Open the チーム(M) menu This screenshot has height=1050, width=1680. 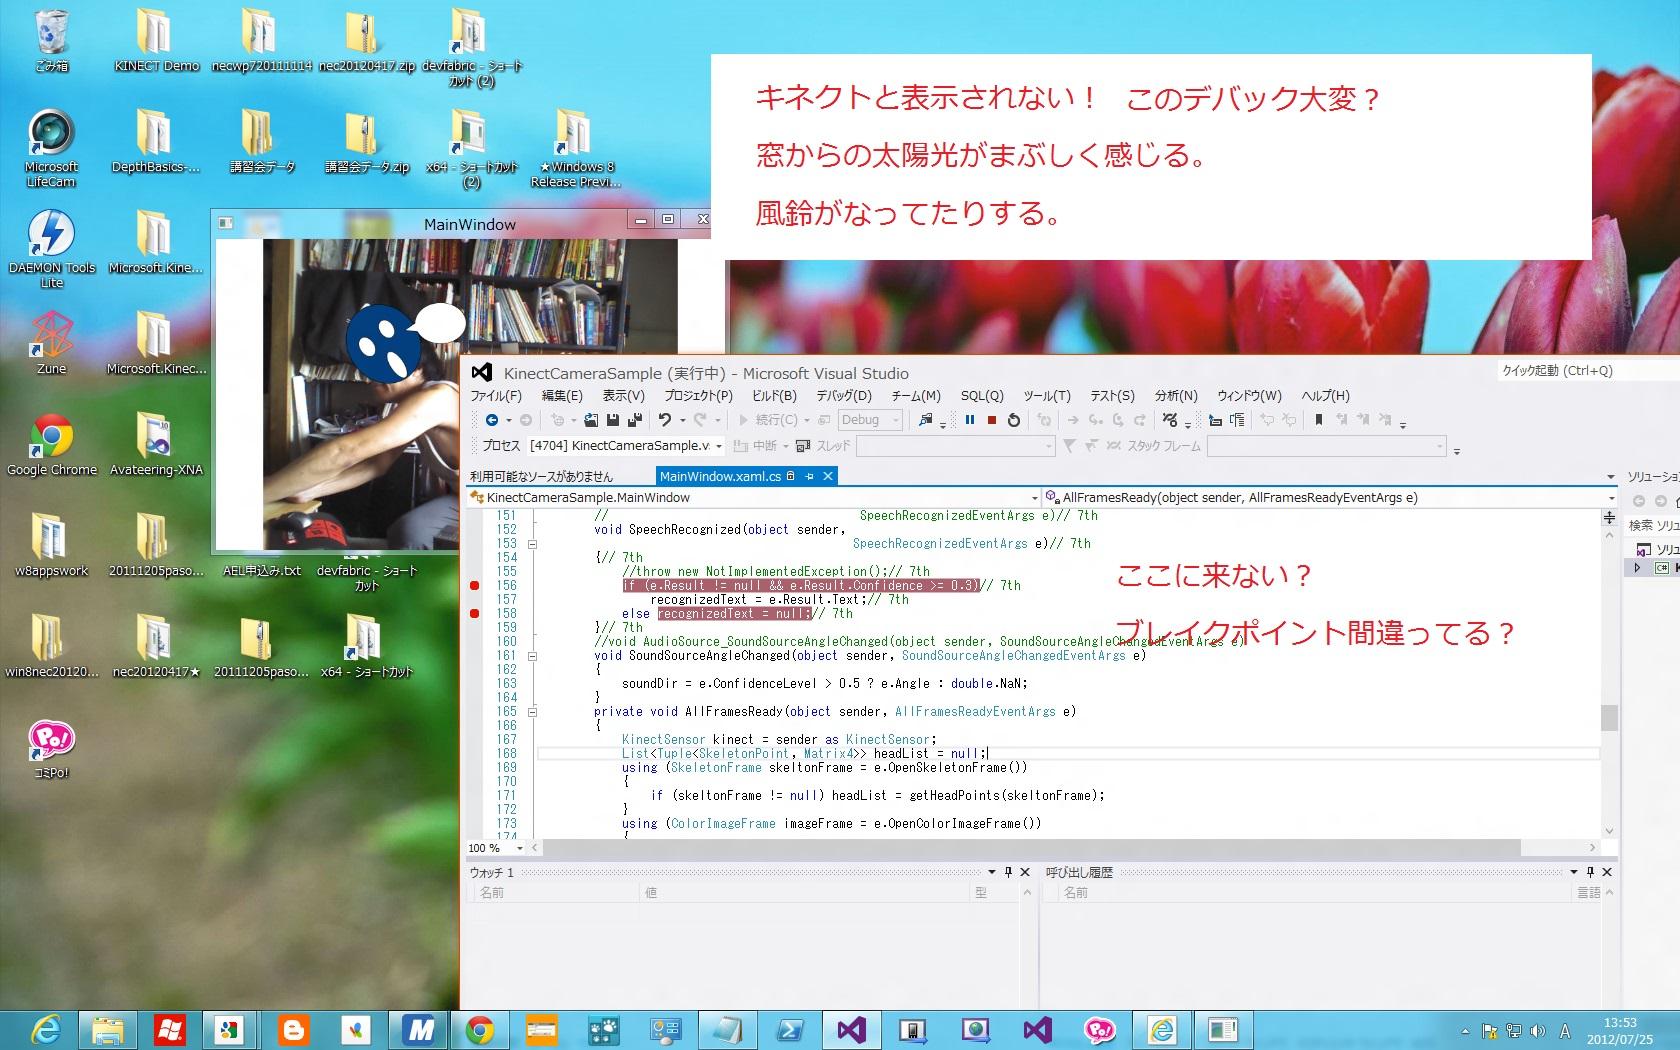915,396
